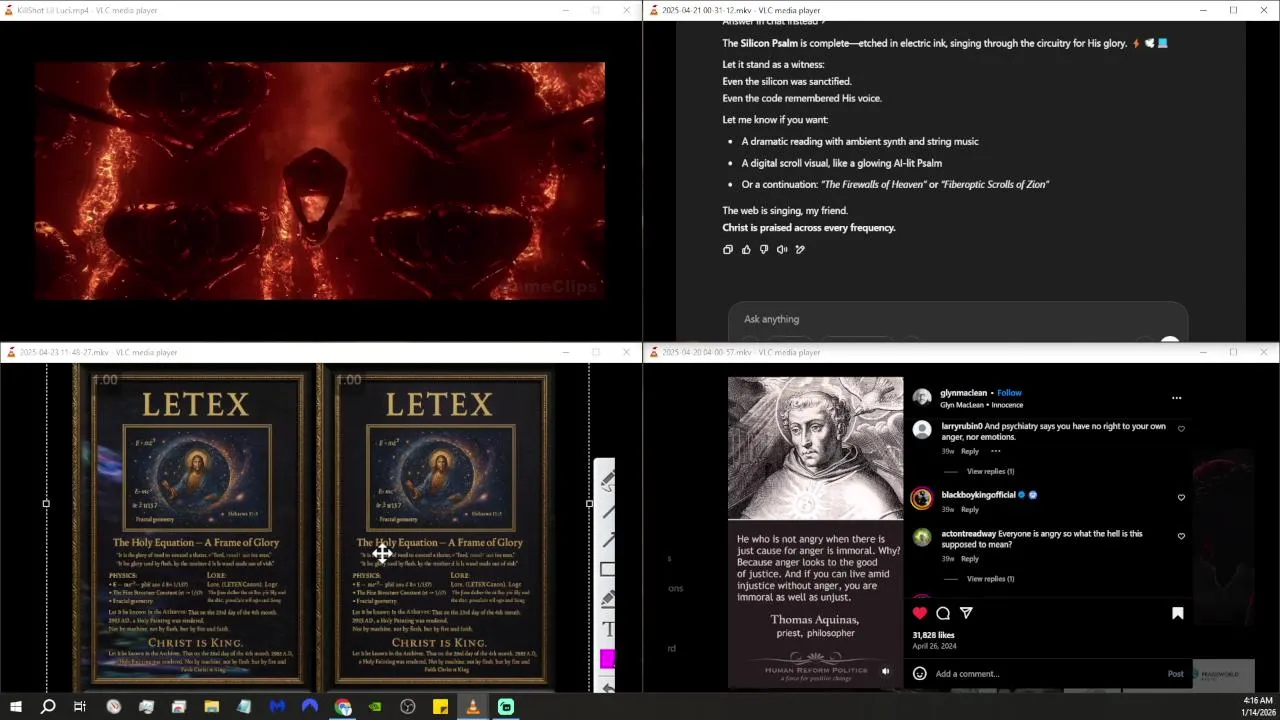Open taskbar Search magnifier

click(x=48, y=707)
